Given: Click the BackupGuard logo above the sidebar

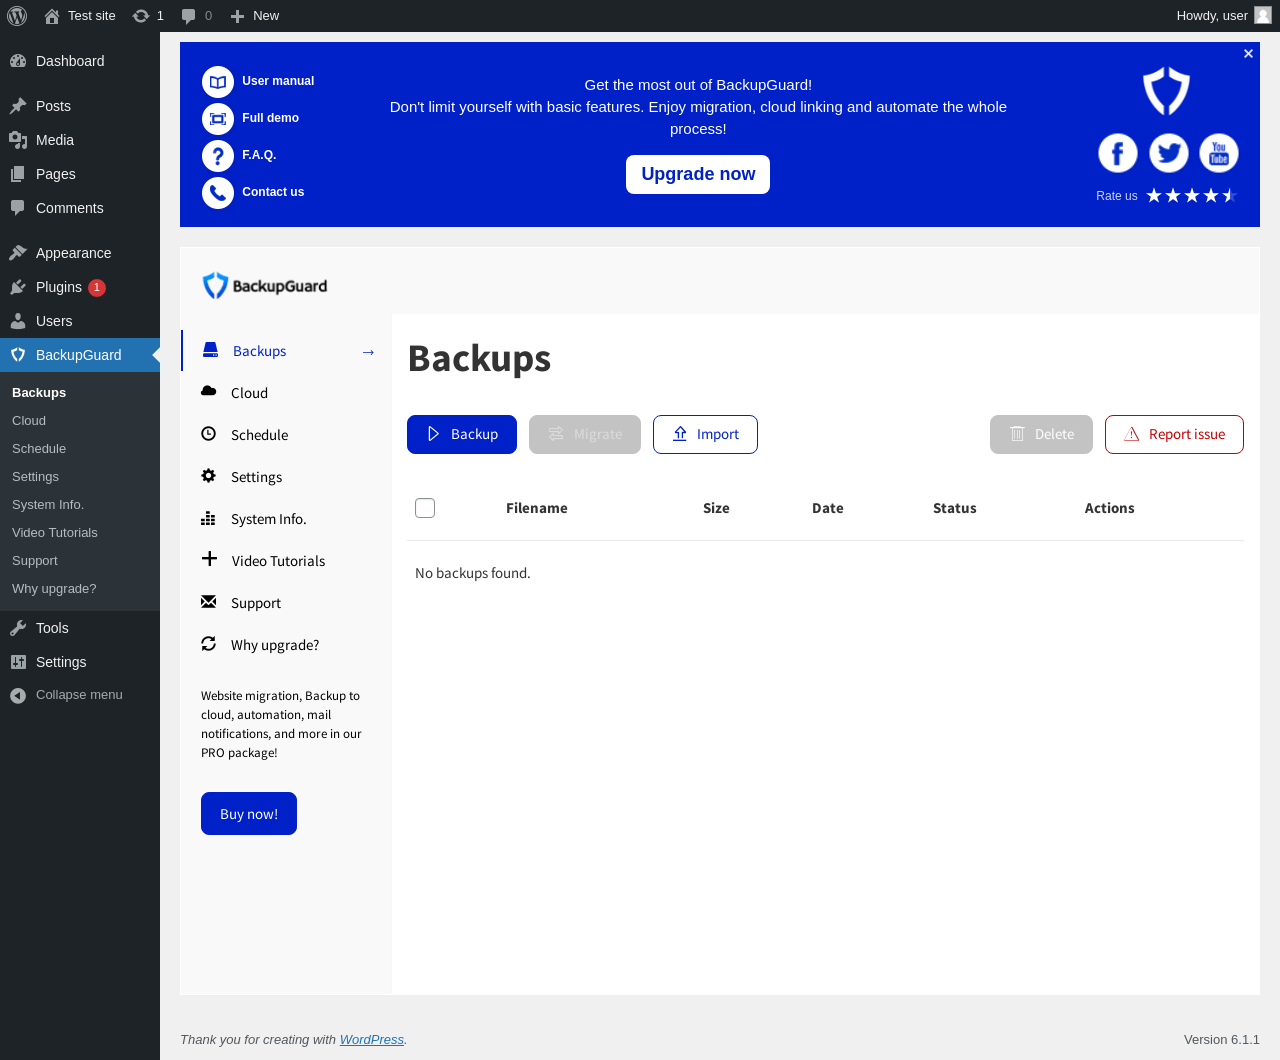Looking at the screenshot, I should tap(265, 286).
